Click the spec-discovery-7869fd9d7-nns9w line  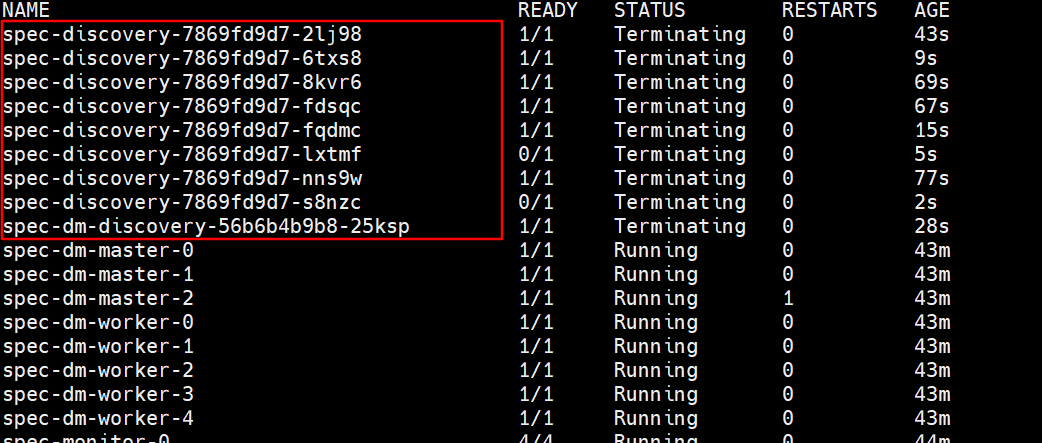182,178
